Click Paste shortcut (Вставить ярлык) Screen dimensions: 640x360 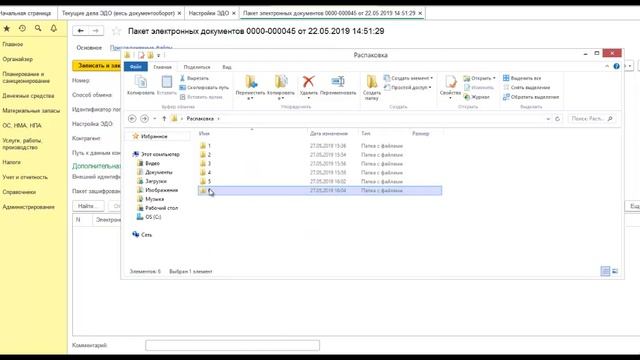pyautogui.click(x=201, y=97)
